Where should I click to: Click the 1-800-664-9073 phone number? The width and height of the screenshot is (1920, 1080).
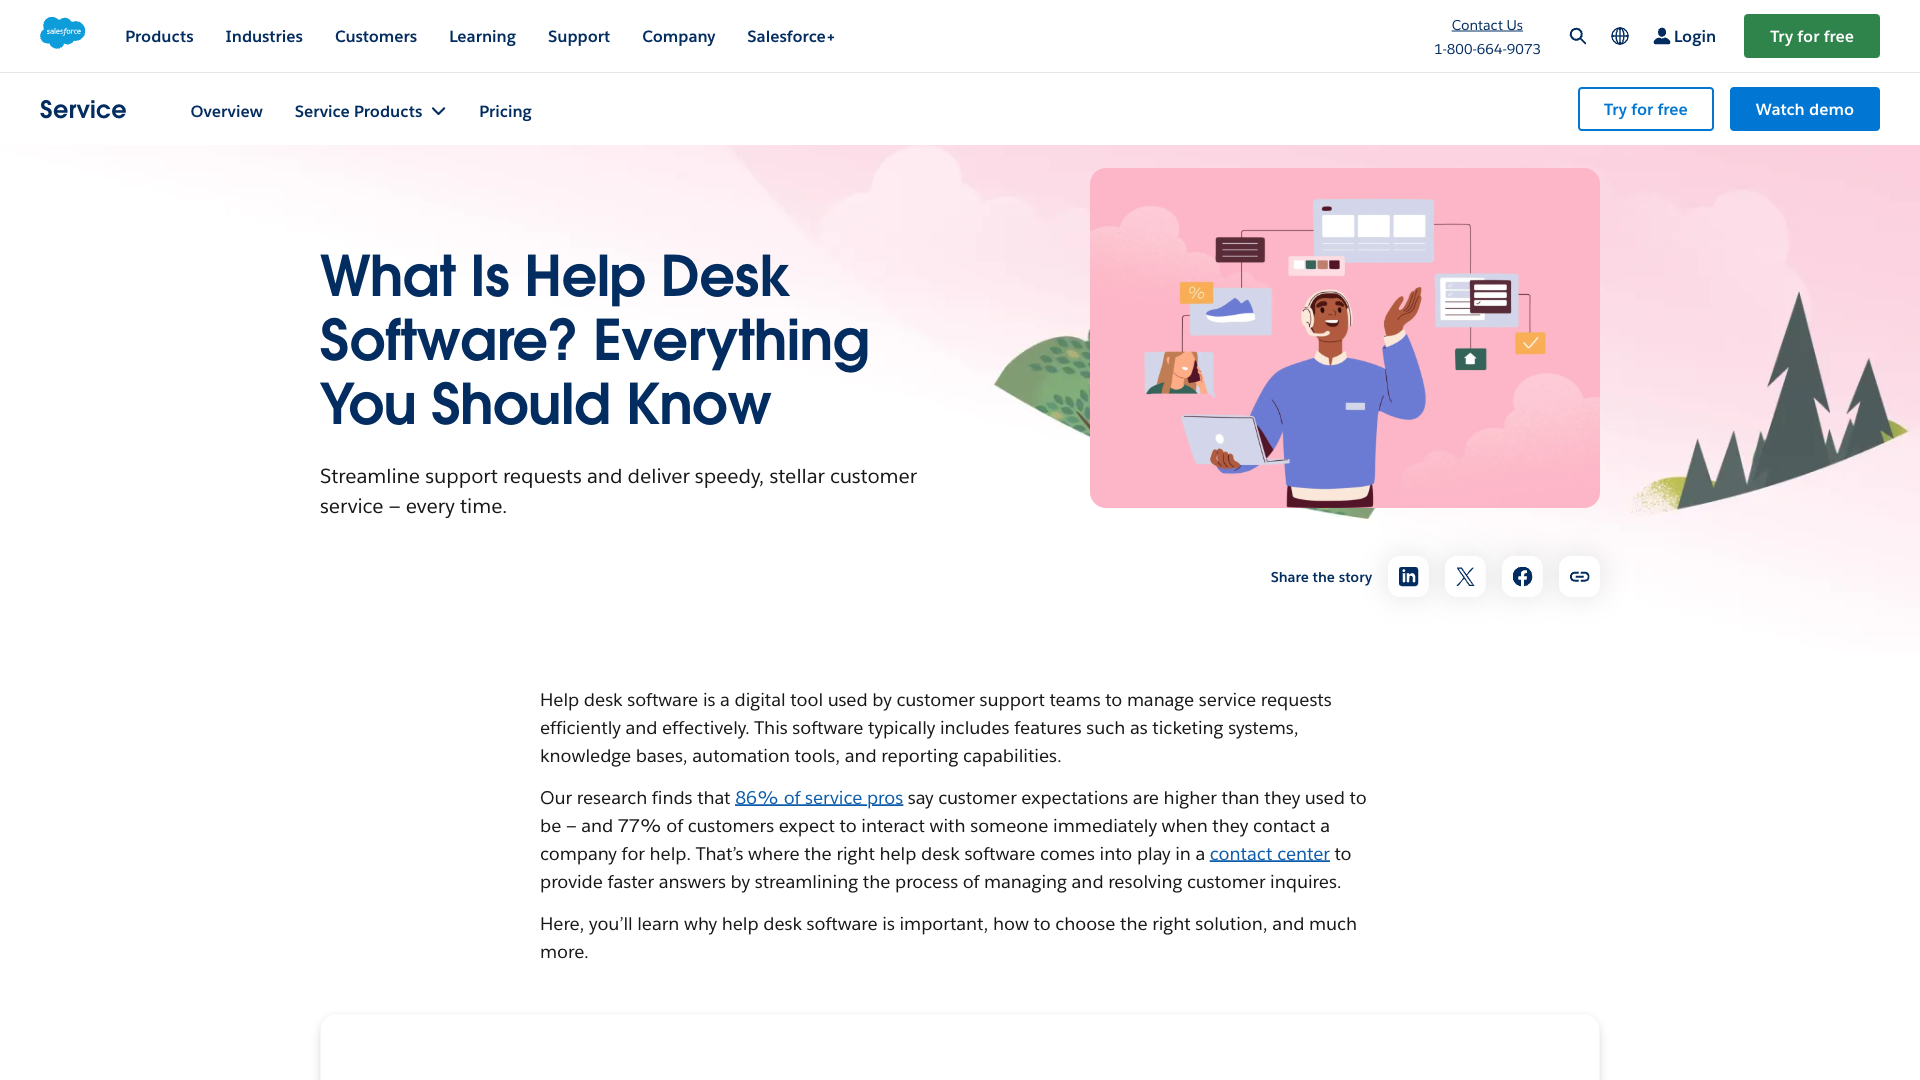[x=1487, y=49]
